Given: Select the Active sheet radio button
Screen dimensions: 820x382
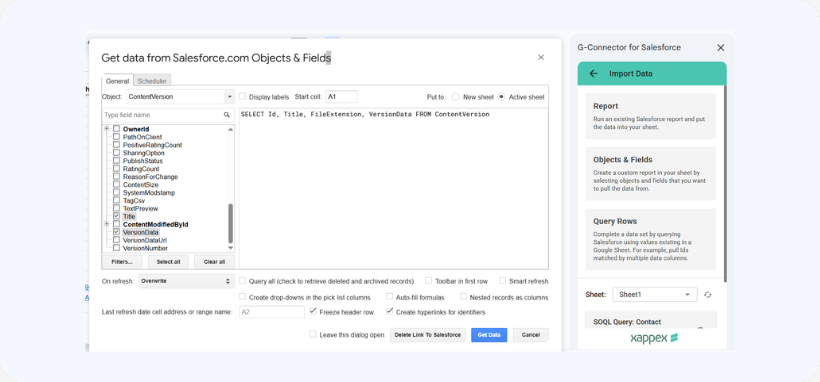Looking at the screenshot, I should (502, 97).
